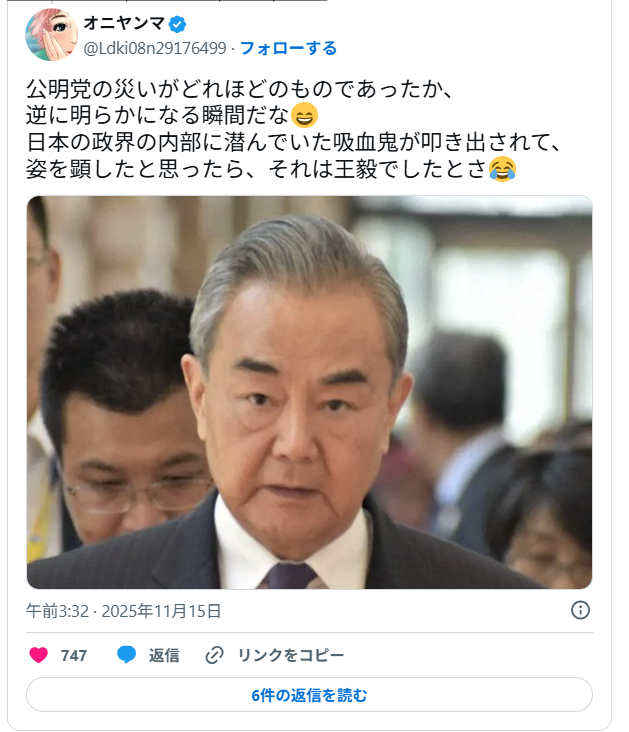Follow the account via フォローする
Screen dimensions: 629x732
[288, 48]
